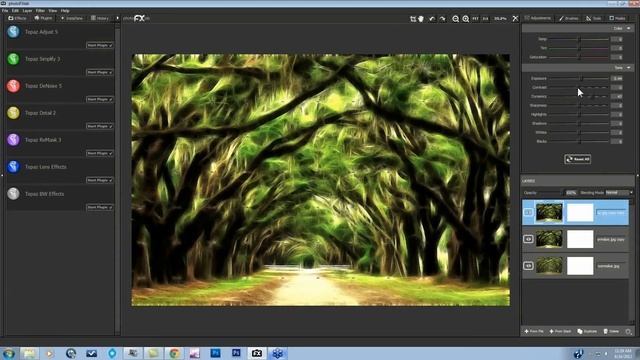This screenshot has width=640, height=360.
Task: Open the Help menu
Action: tap(65, 11)
